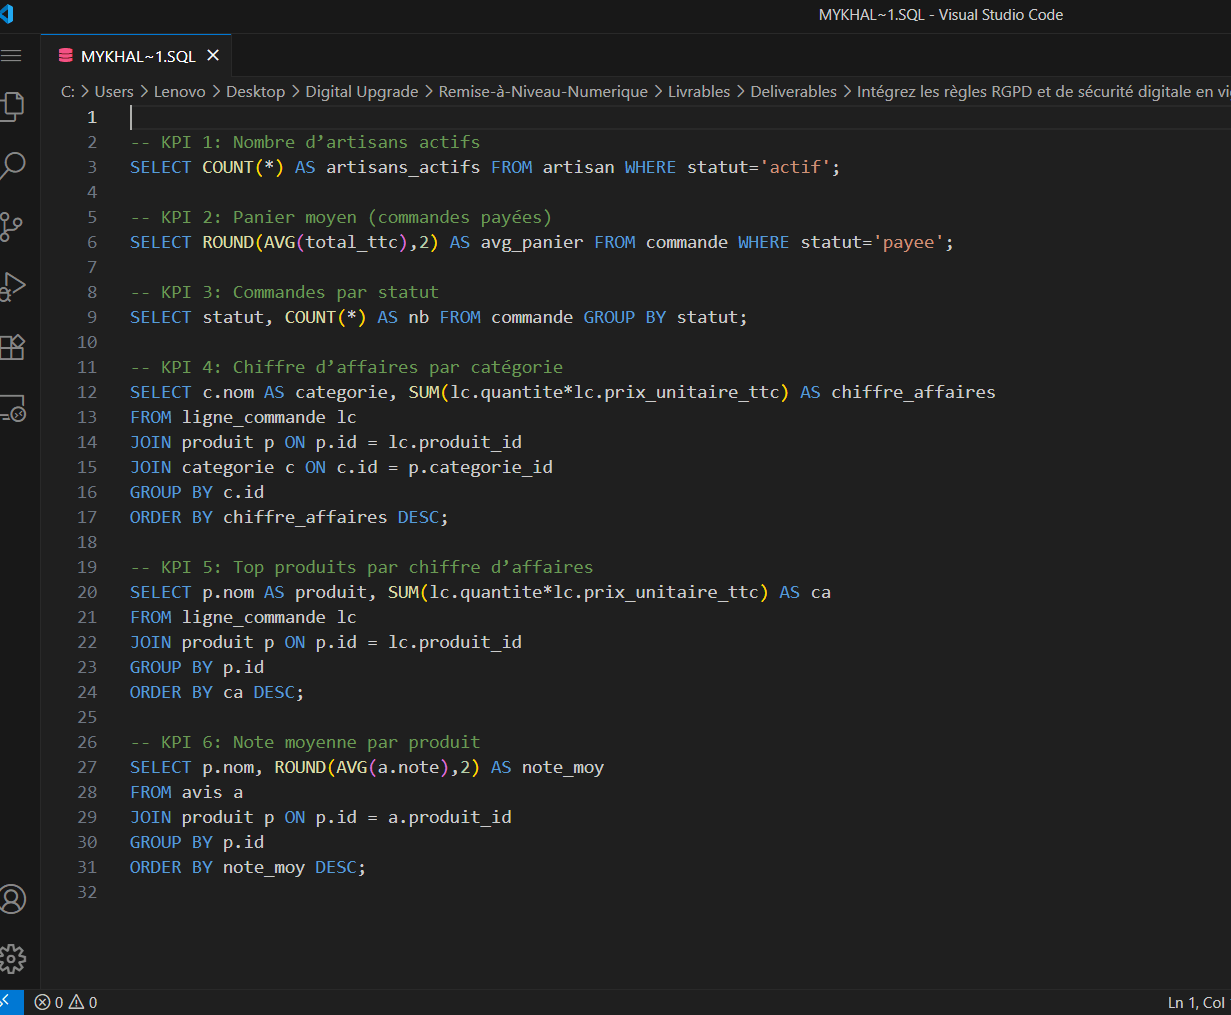The width and height of the screenshot is (1231, 1015).
Task: Click 'a.produit_id' on line 29
Action: pos(450,817)
